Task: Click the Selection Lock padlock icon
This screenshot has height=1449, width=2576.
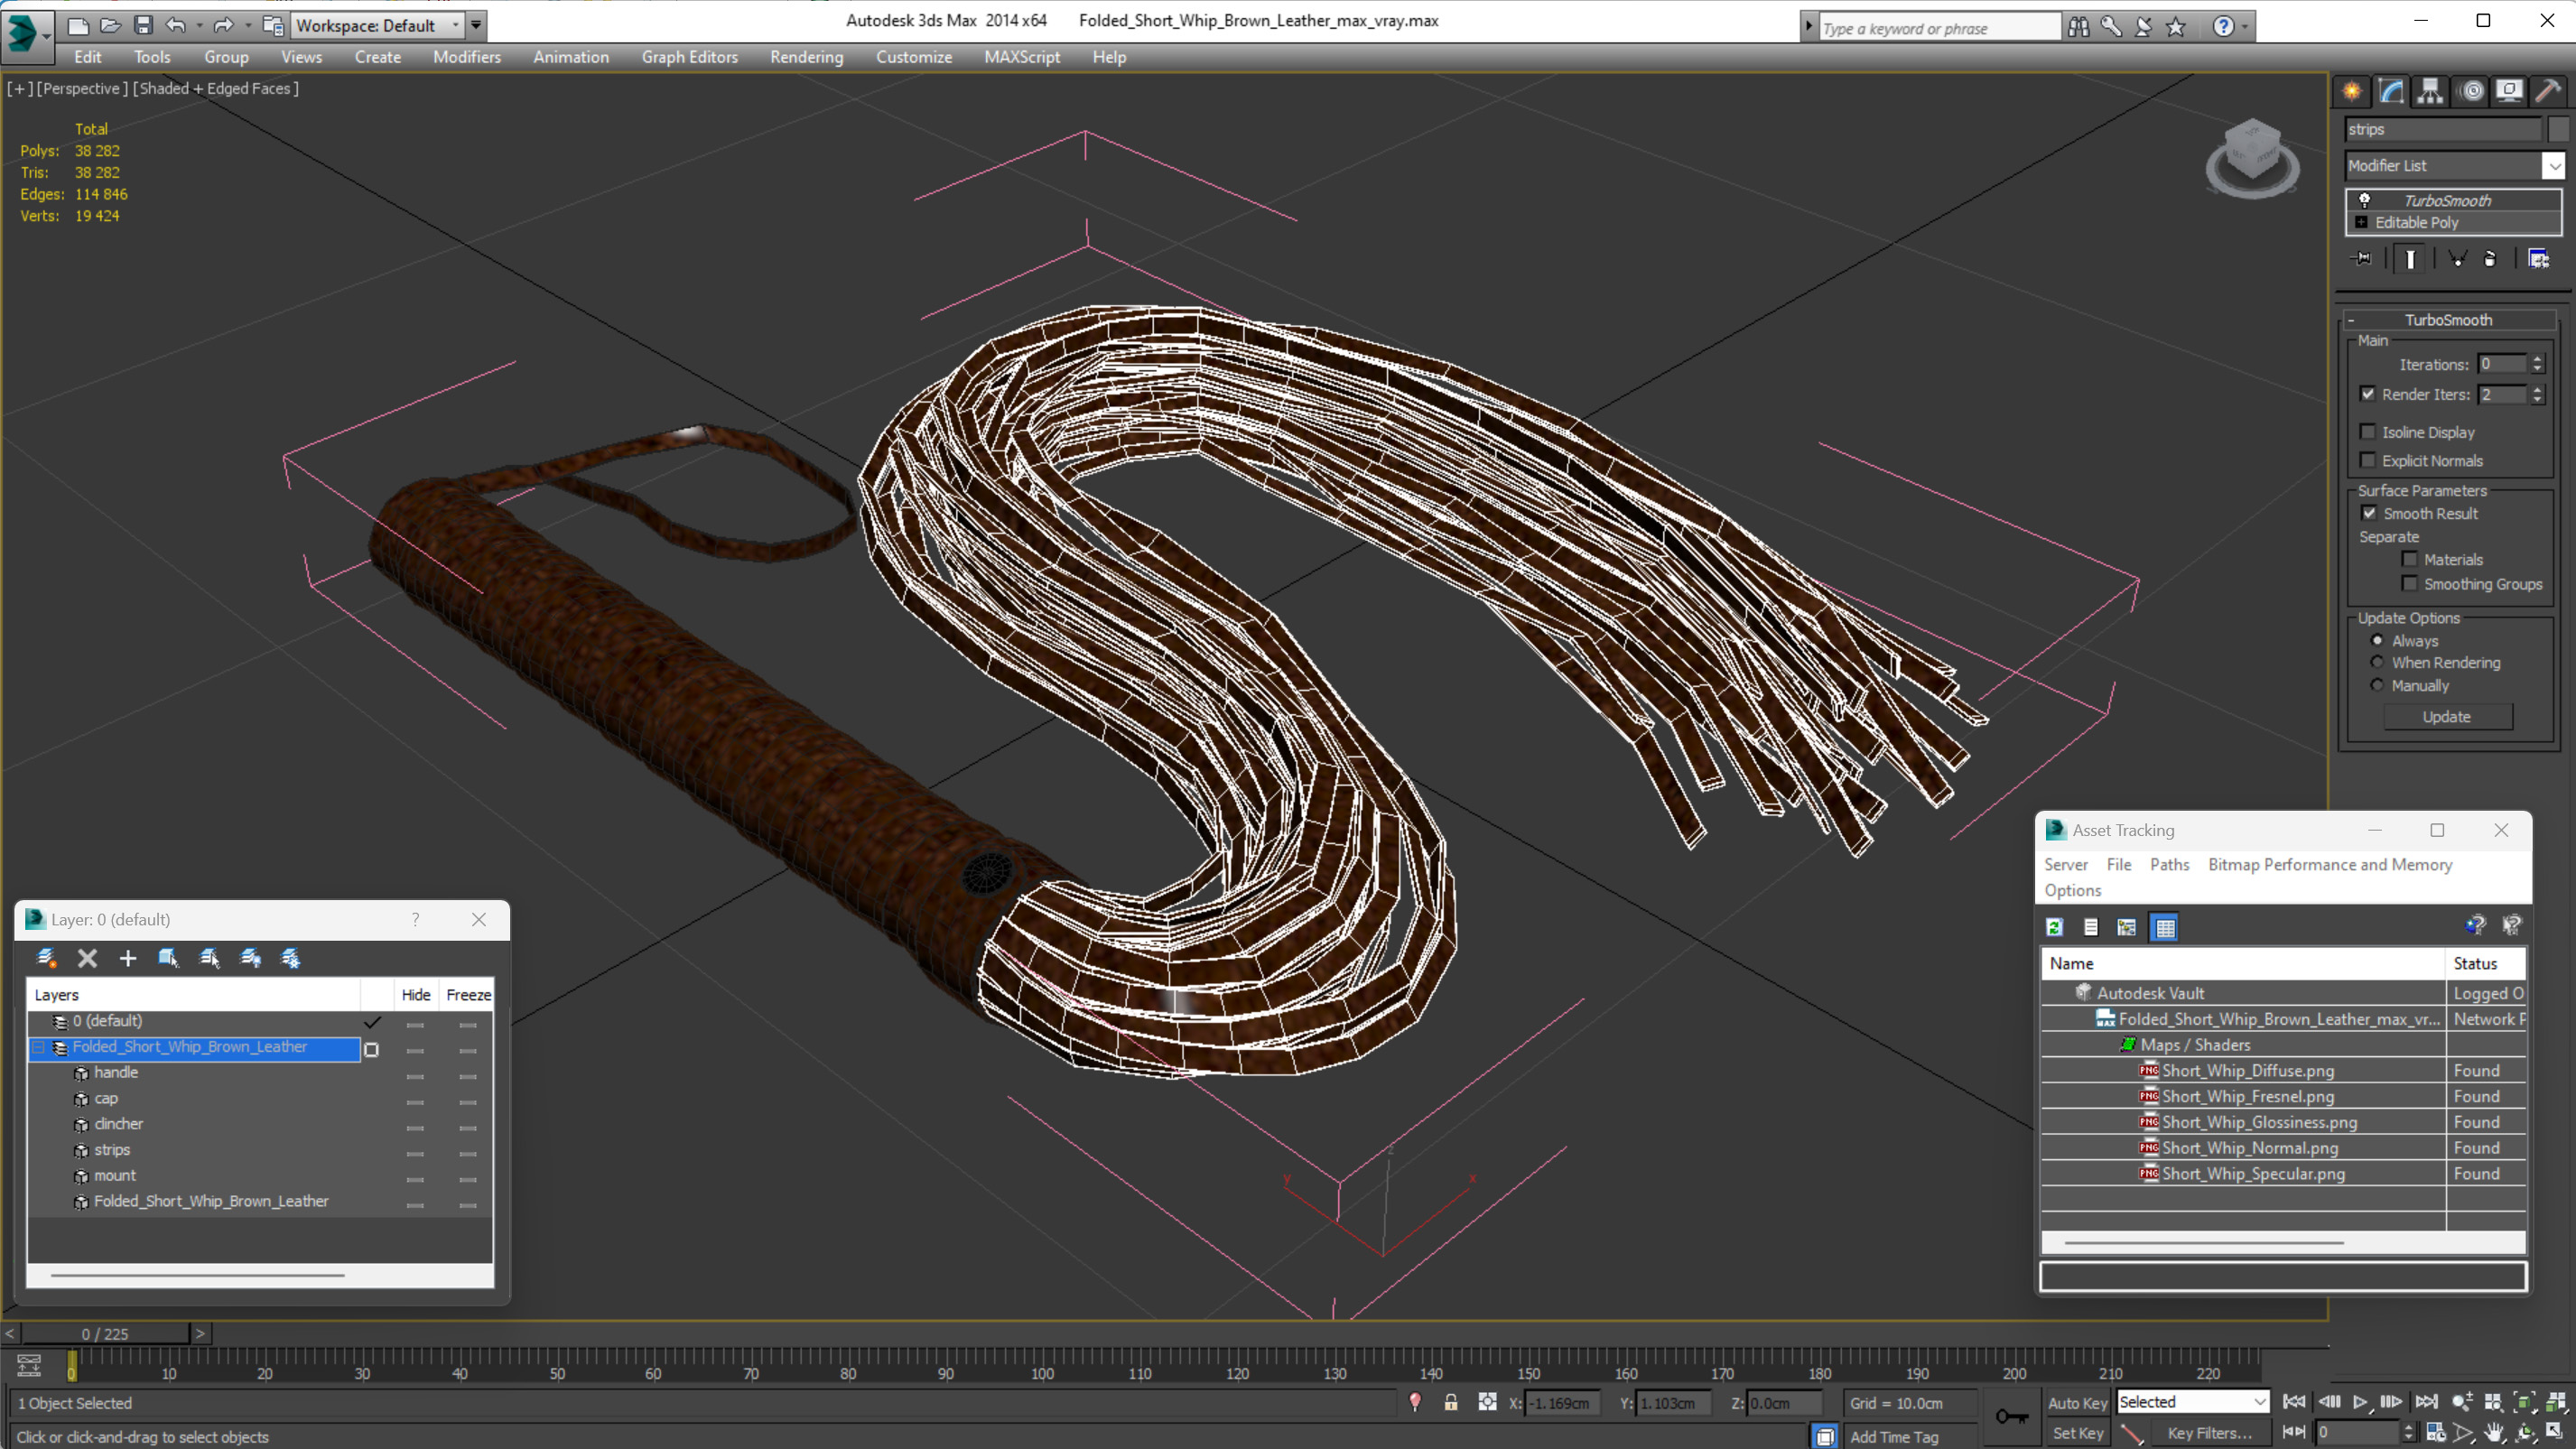Action: [x=1450, y=1402]
